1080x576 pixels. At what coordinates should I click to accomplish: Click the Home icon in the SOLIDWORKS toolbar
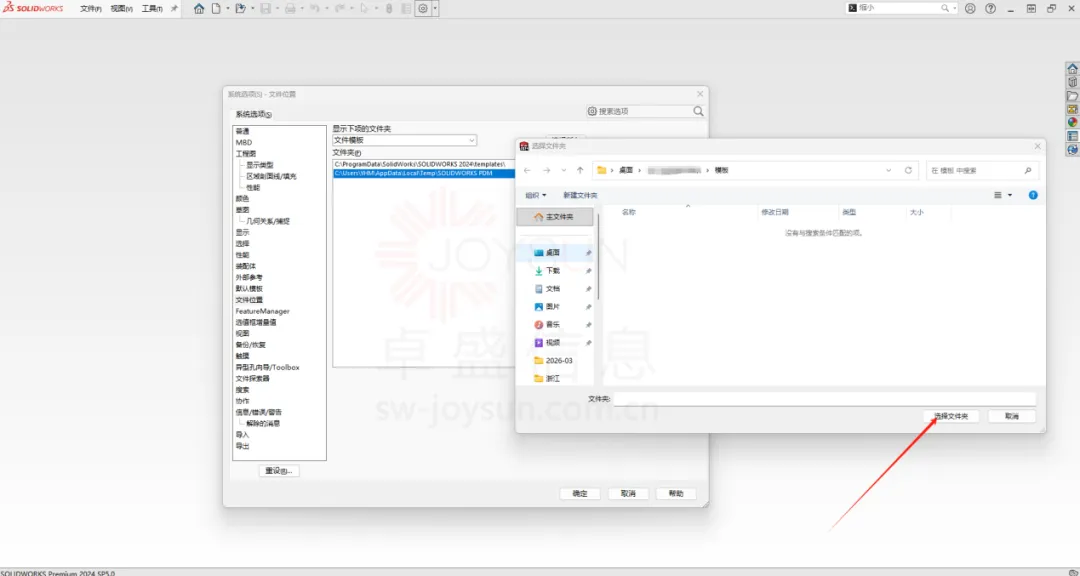pyautogui.click(x=199, y=8)
